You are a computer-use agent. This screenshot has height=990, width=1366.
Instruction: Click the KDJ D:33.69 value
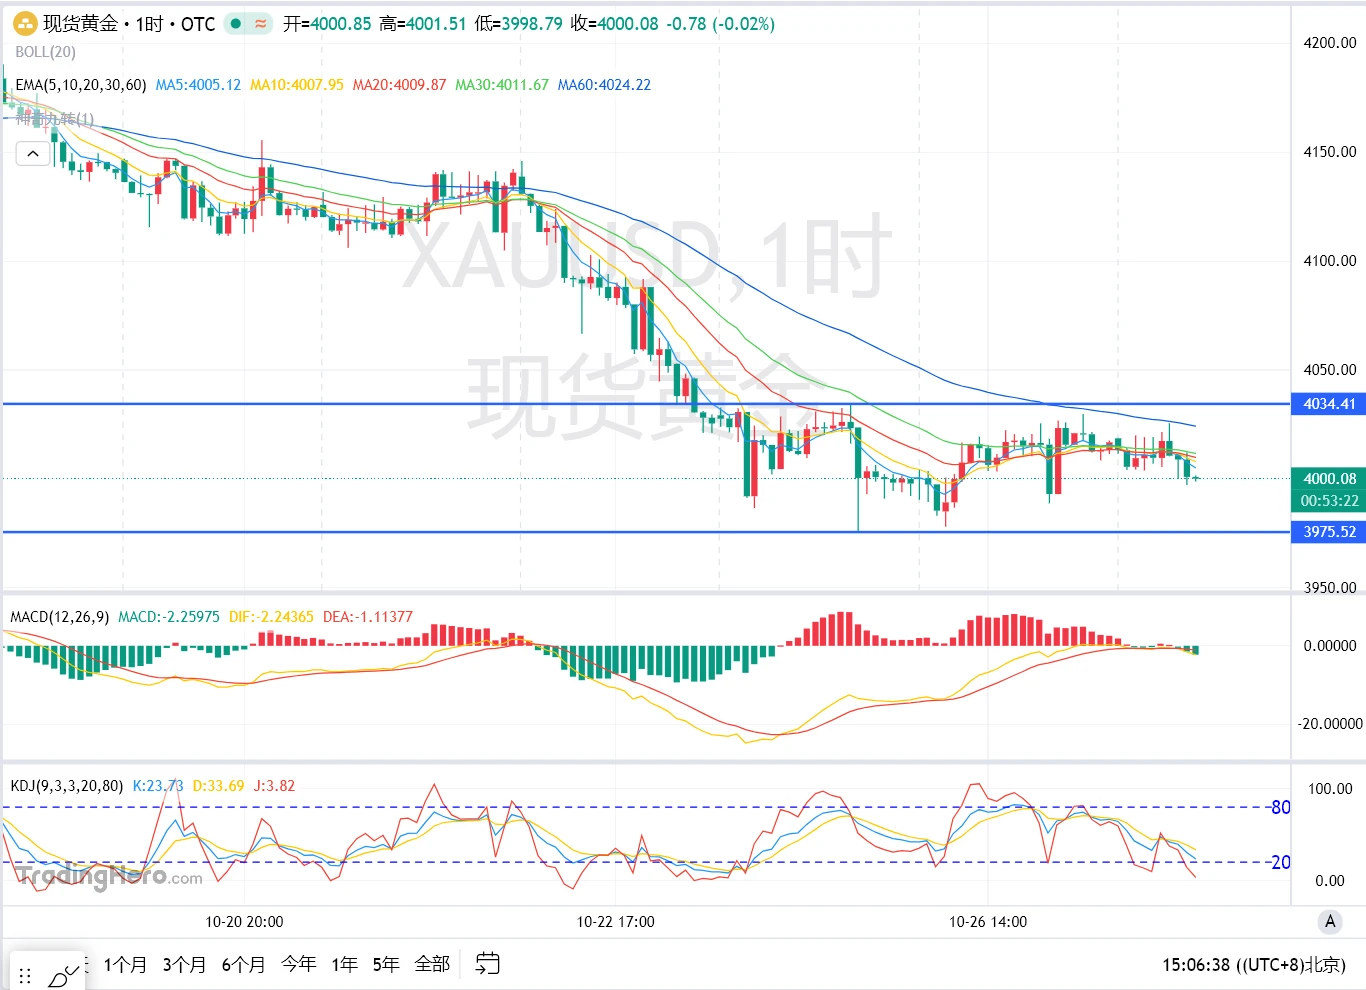(x=218, y=786)
